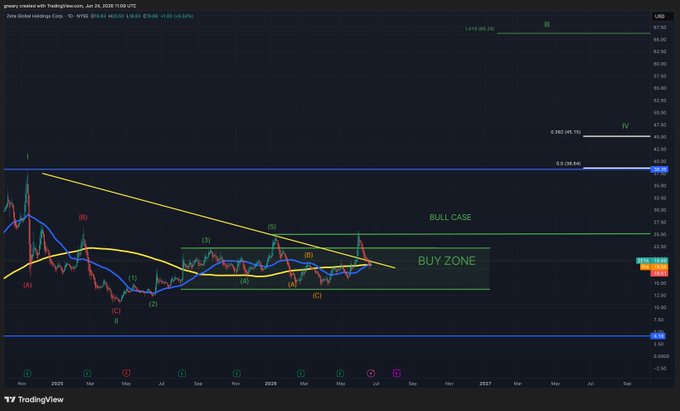
Task: Click the wave I label above the peak
Action: point(27,157)
